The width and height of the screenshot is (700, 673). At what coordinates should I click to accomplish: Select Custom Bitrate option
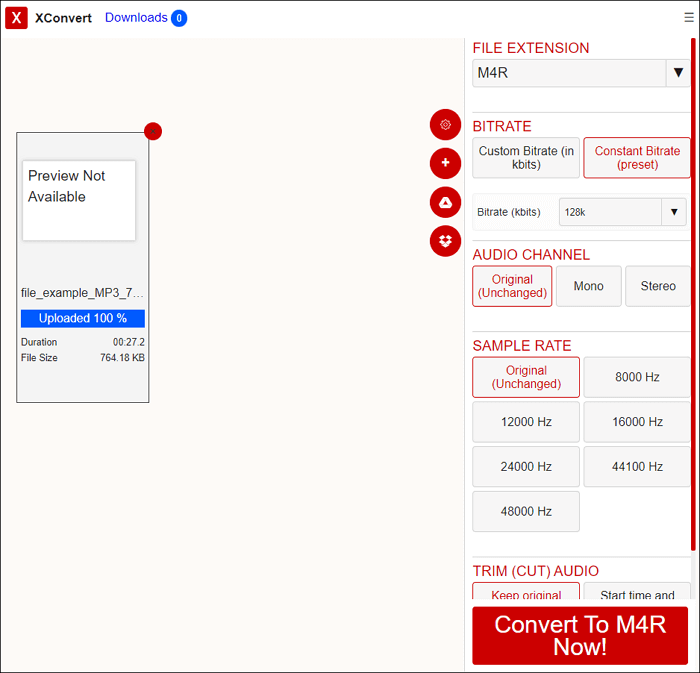click(526, 158)
